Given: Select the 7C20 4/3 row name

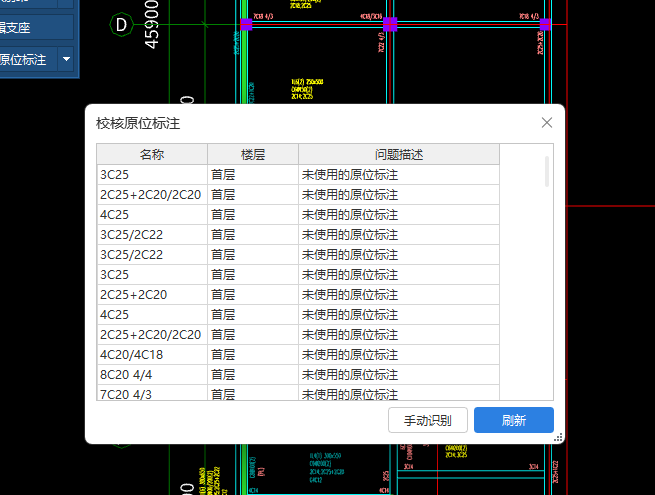Looking at the screenshot, I should click(126, 394).
